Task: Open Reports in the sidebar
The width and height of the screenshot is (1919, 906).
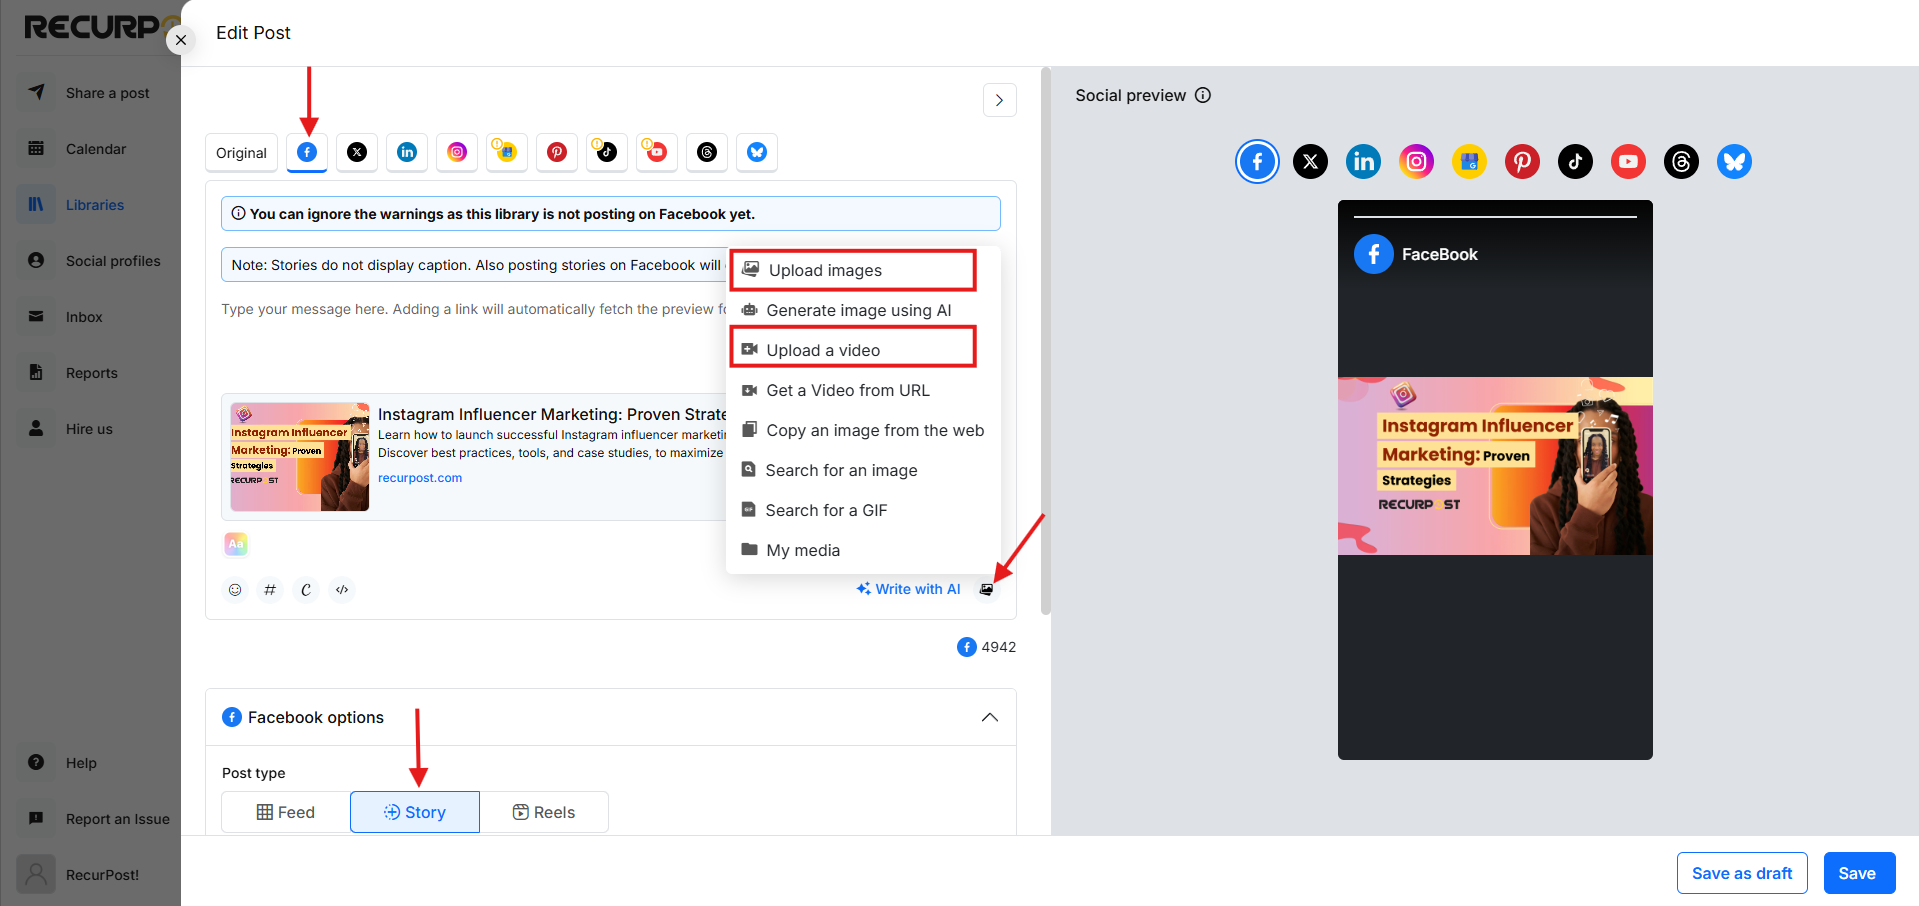Action: (91, 373)
